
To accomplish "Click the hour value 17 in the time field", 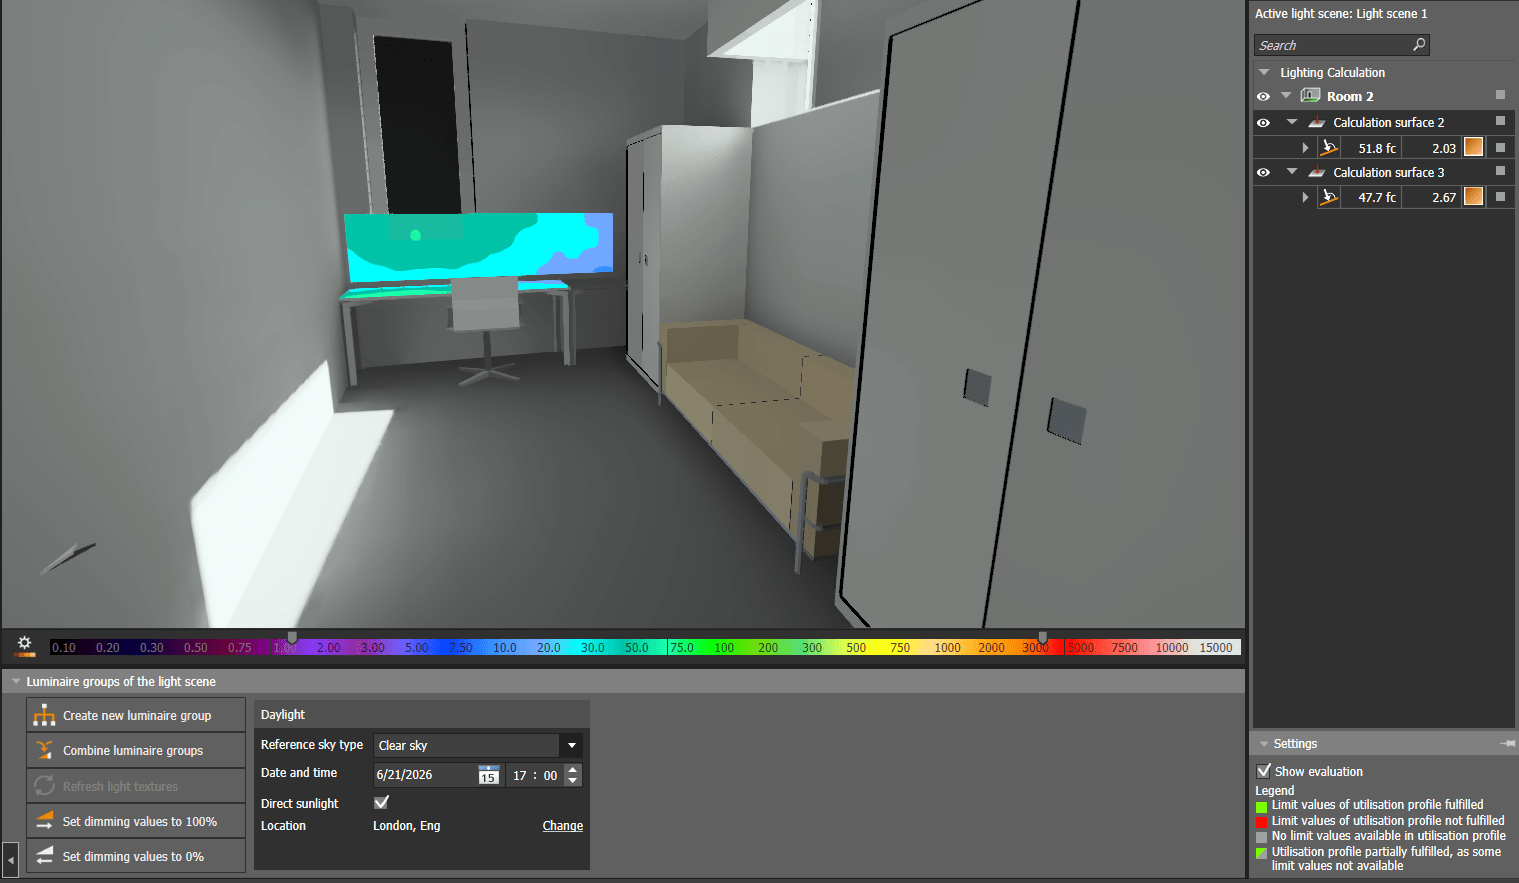I will point(519,775).
